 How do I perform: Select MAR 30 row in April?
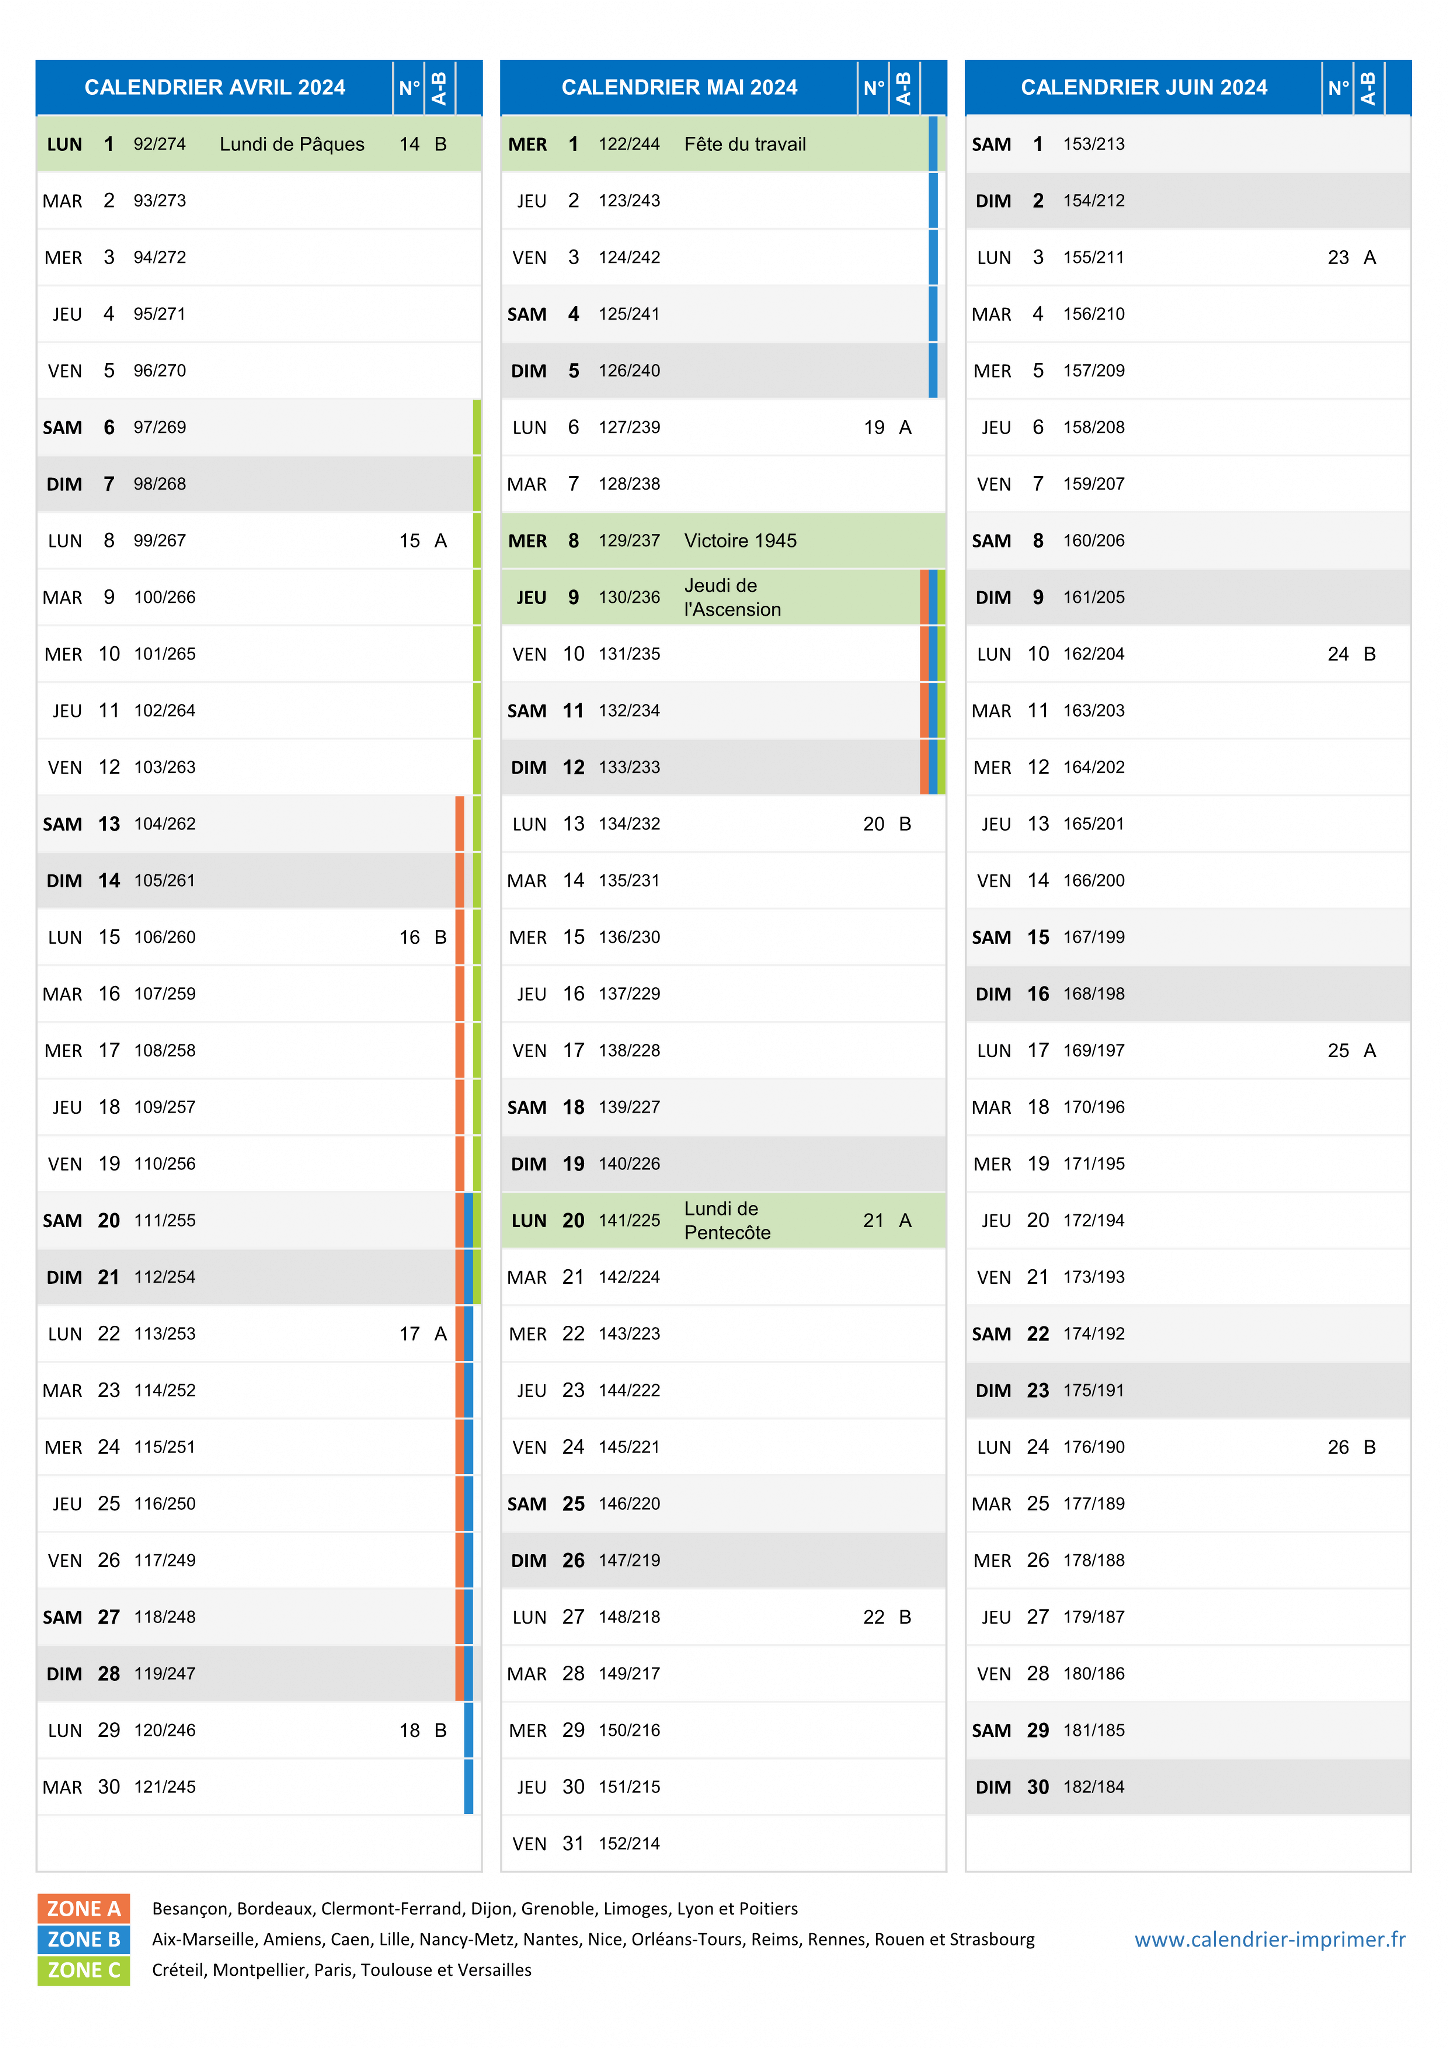[259, 1787]
